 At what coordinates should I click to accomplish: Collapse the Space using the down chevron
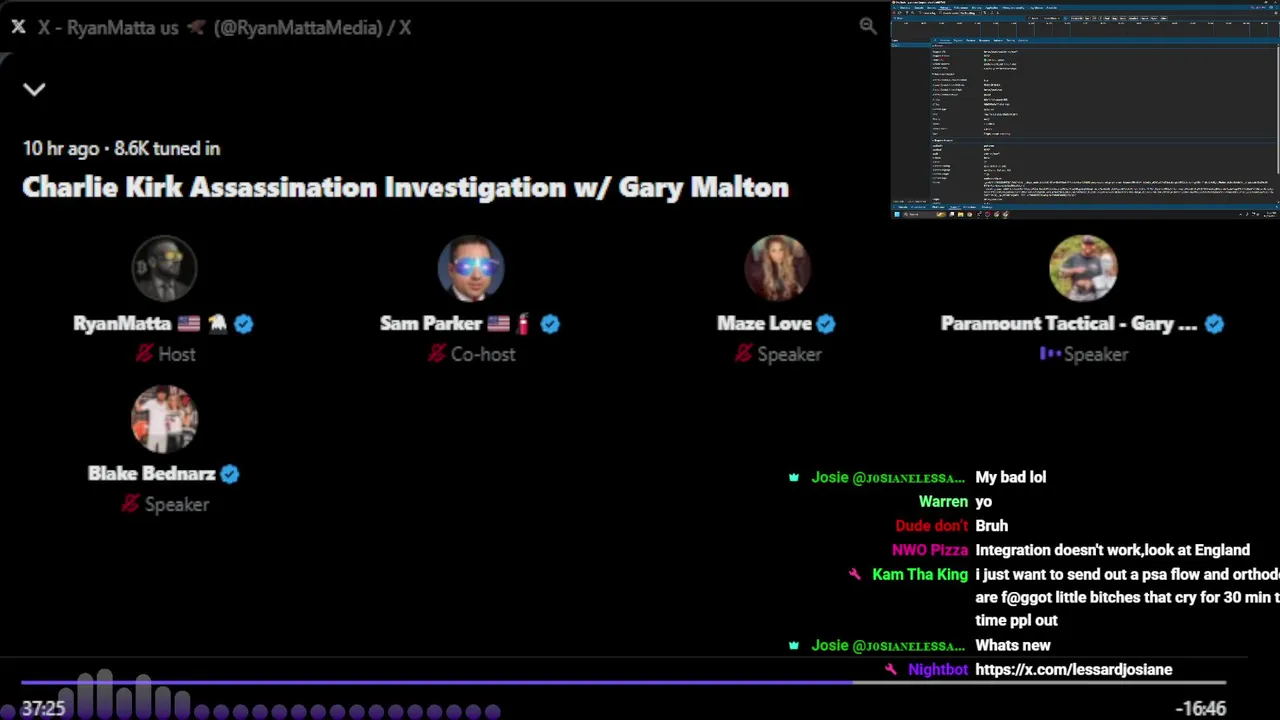click(x=34, y=89)
